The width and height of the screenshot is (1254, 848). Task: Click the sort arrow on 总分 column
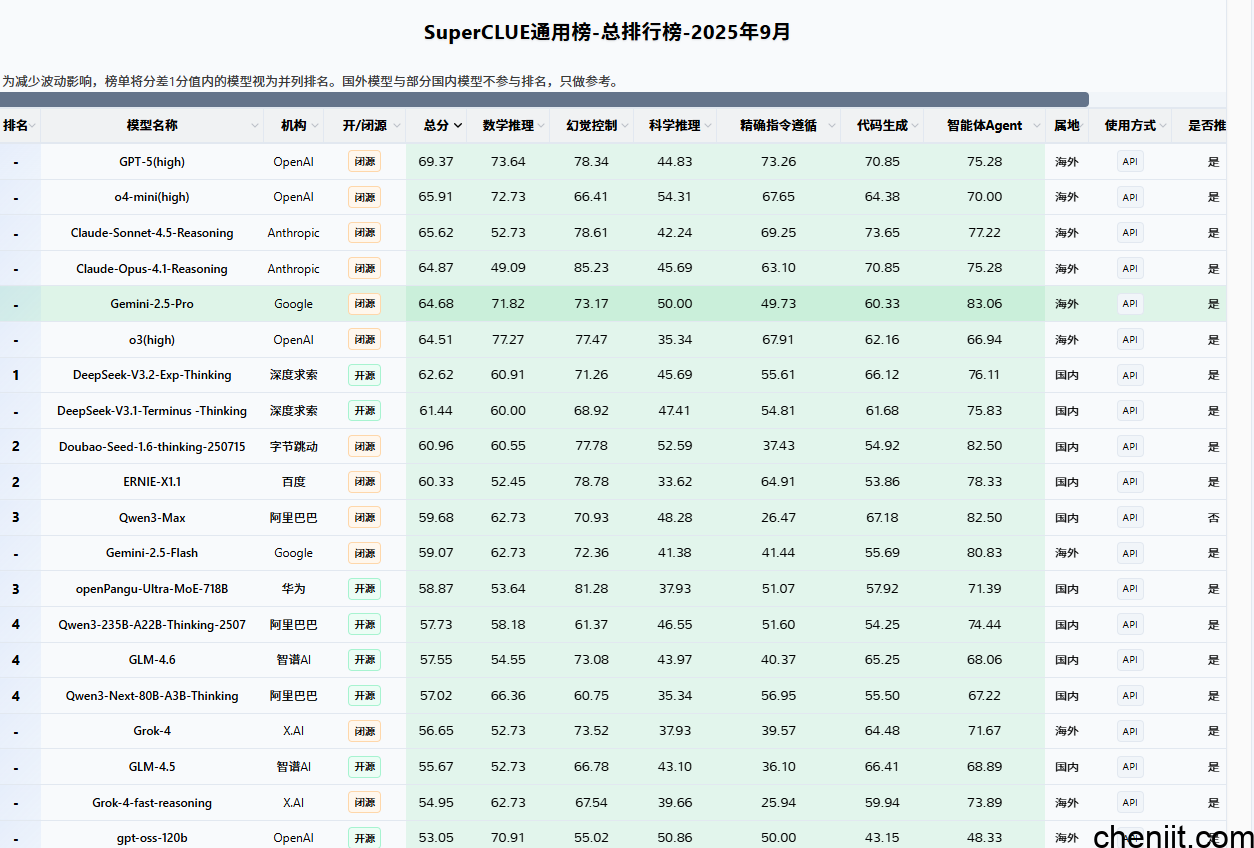[458, 126]
